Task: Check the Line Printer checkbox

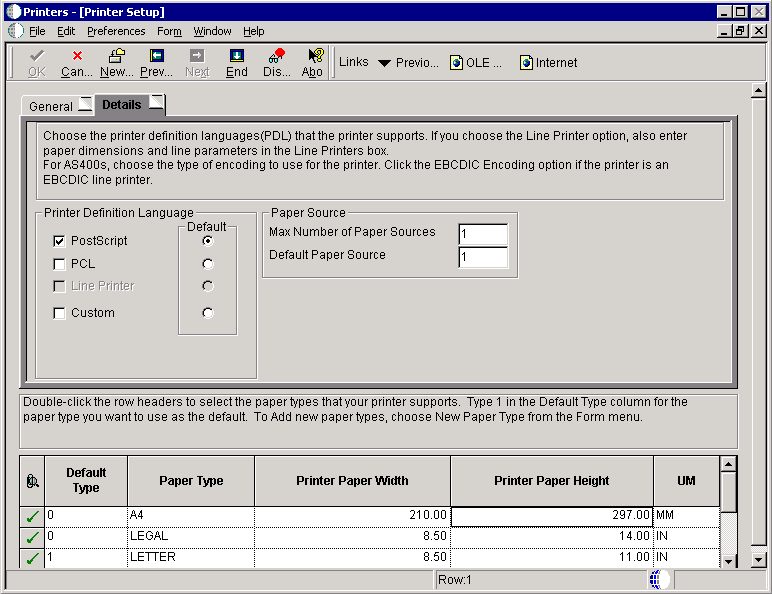Action: (x=59, y=286)
